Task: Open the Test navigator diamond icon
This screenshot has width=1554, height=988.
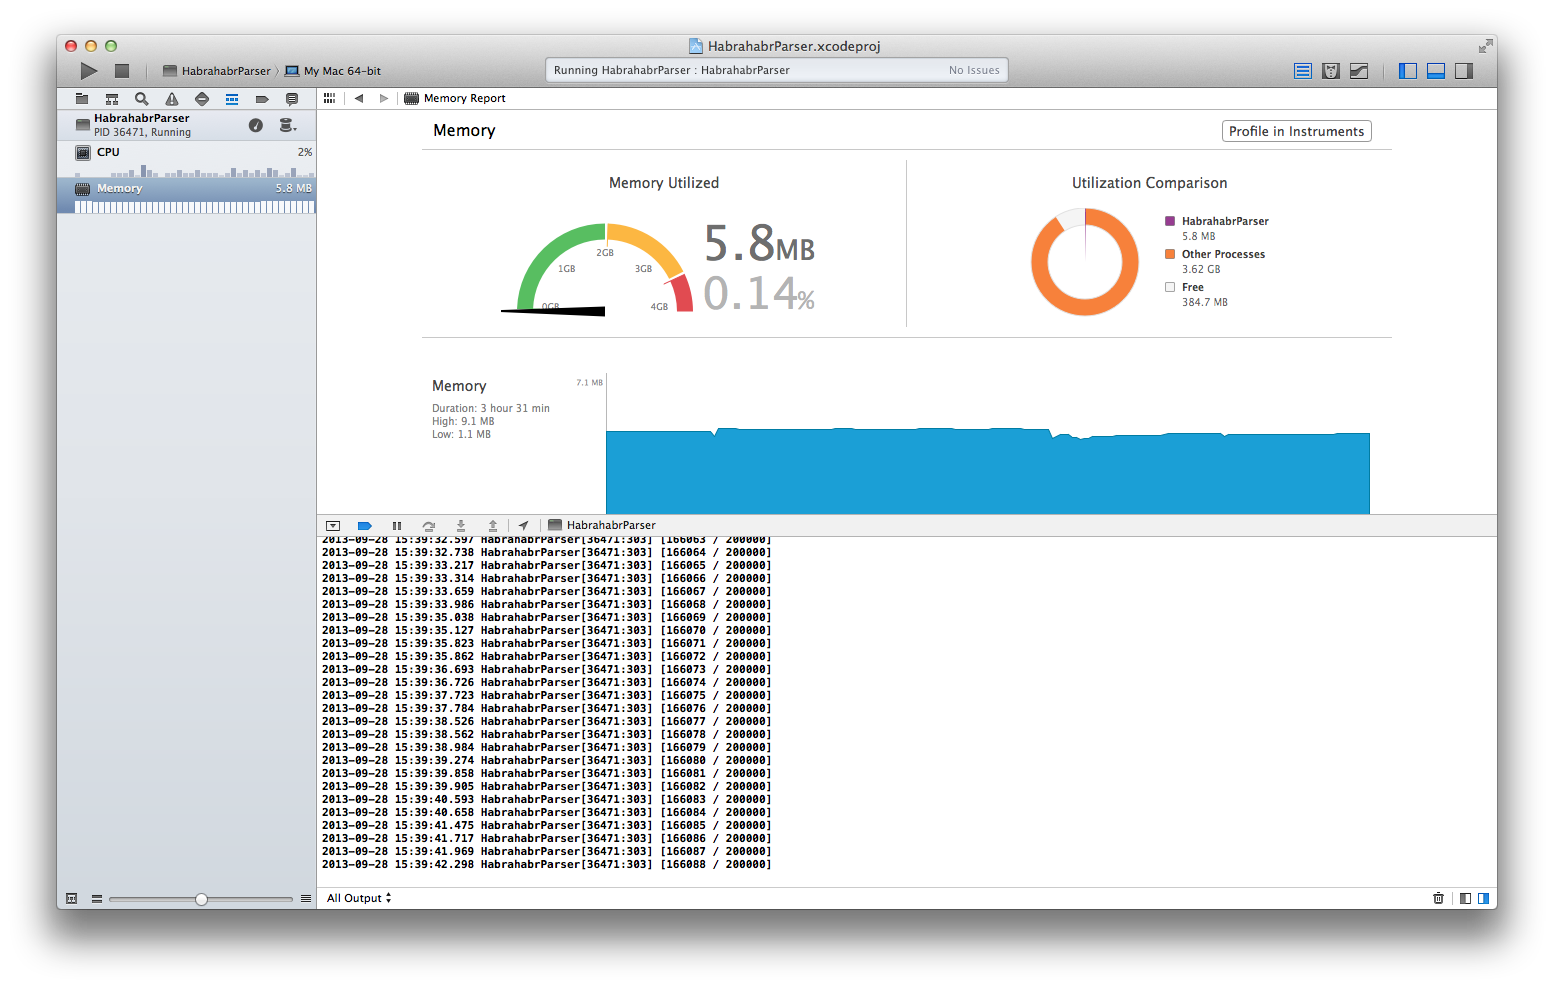Action: click(202, 99)
